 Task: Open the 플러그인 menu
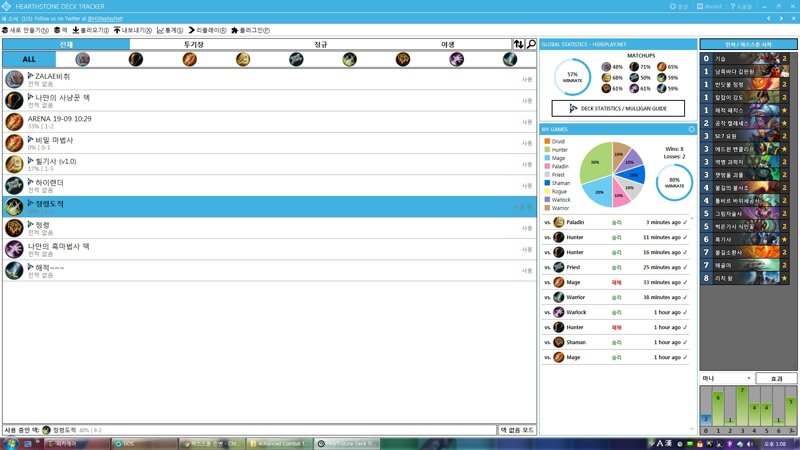251,30
